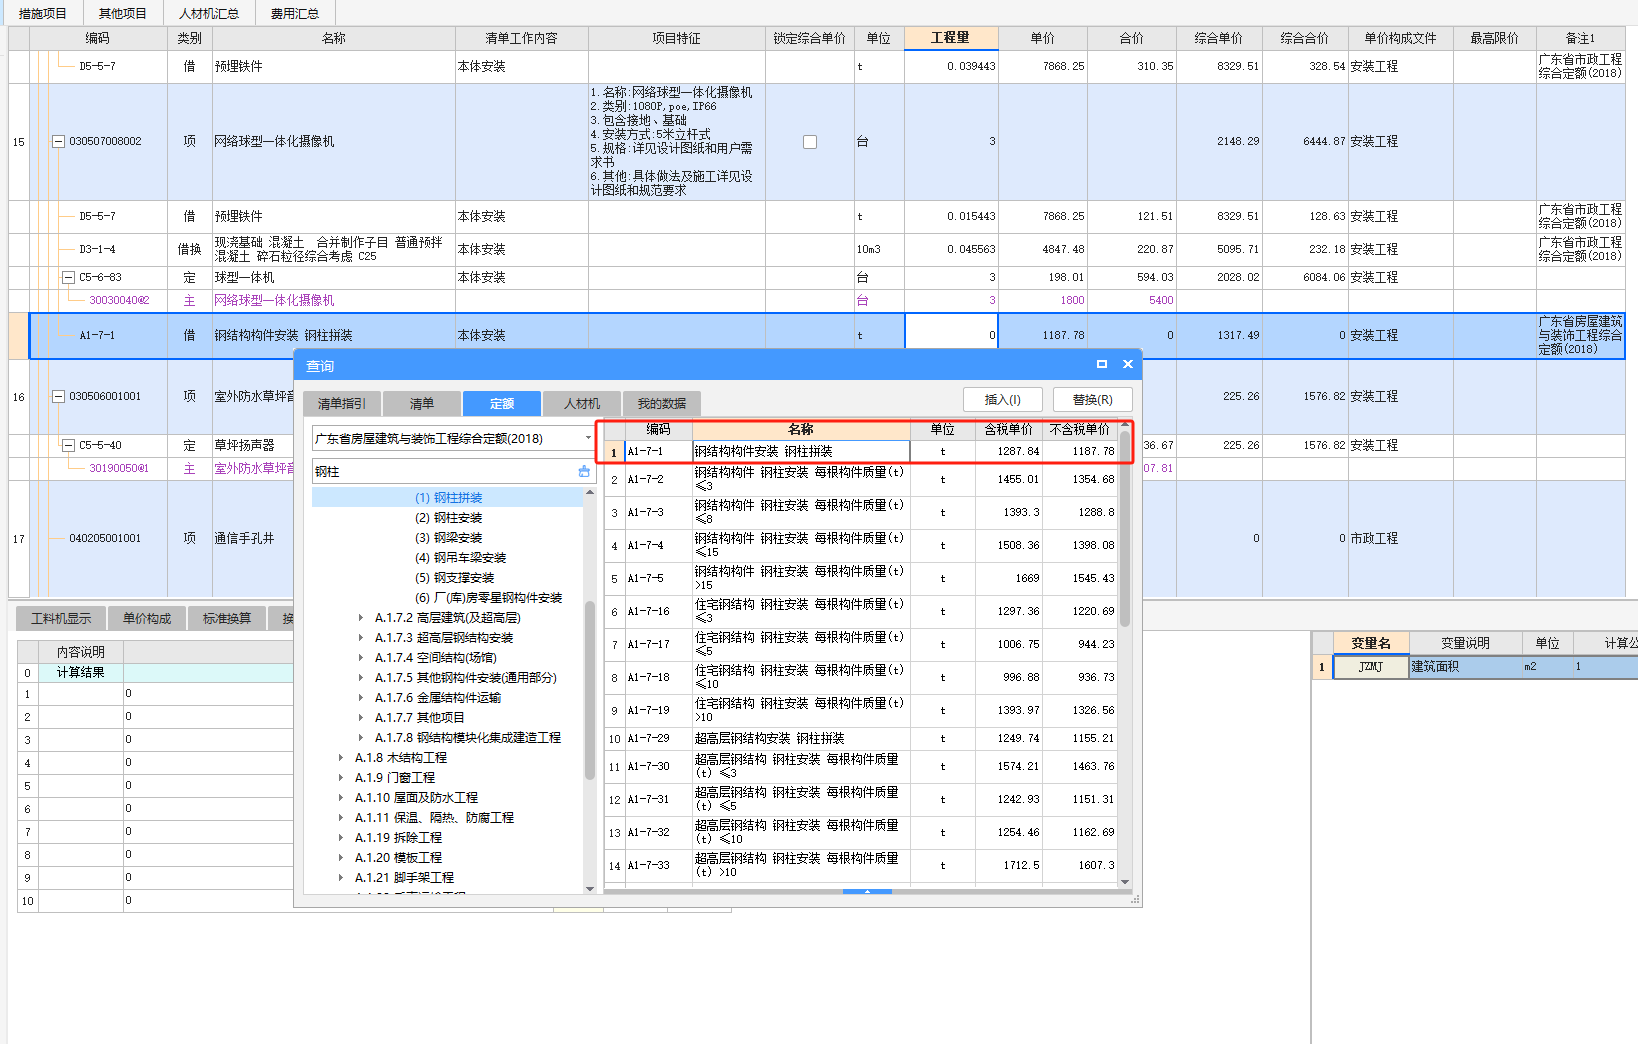Viewport: 1638px width, 1044px height.
Task: Click the tree list scroll-up arrow in 查询 dialog
Action: tap(590, 492)
